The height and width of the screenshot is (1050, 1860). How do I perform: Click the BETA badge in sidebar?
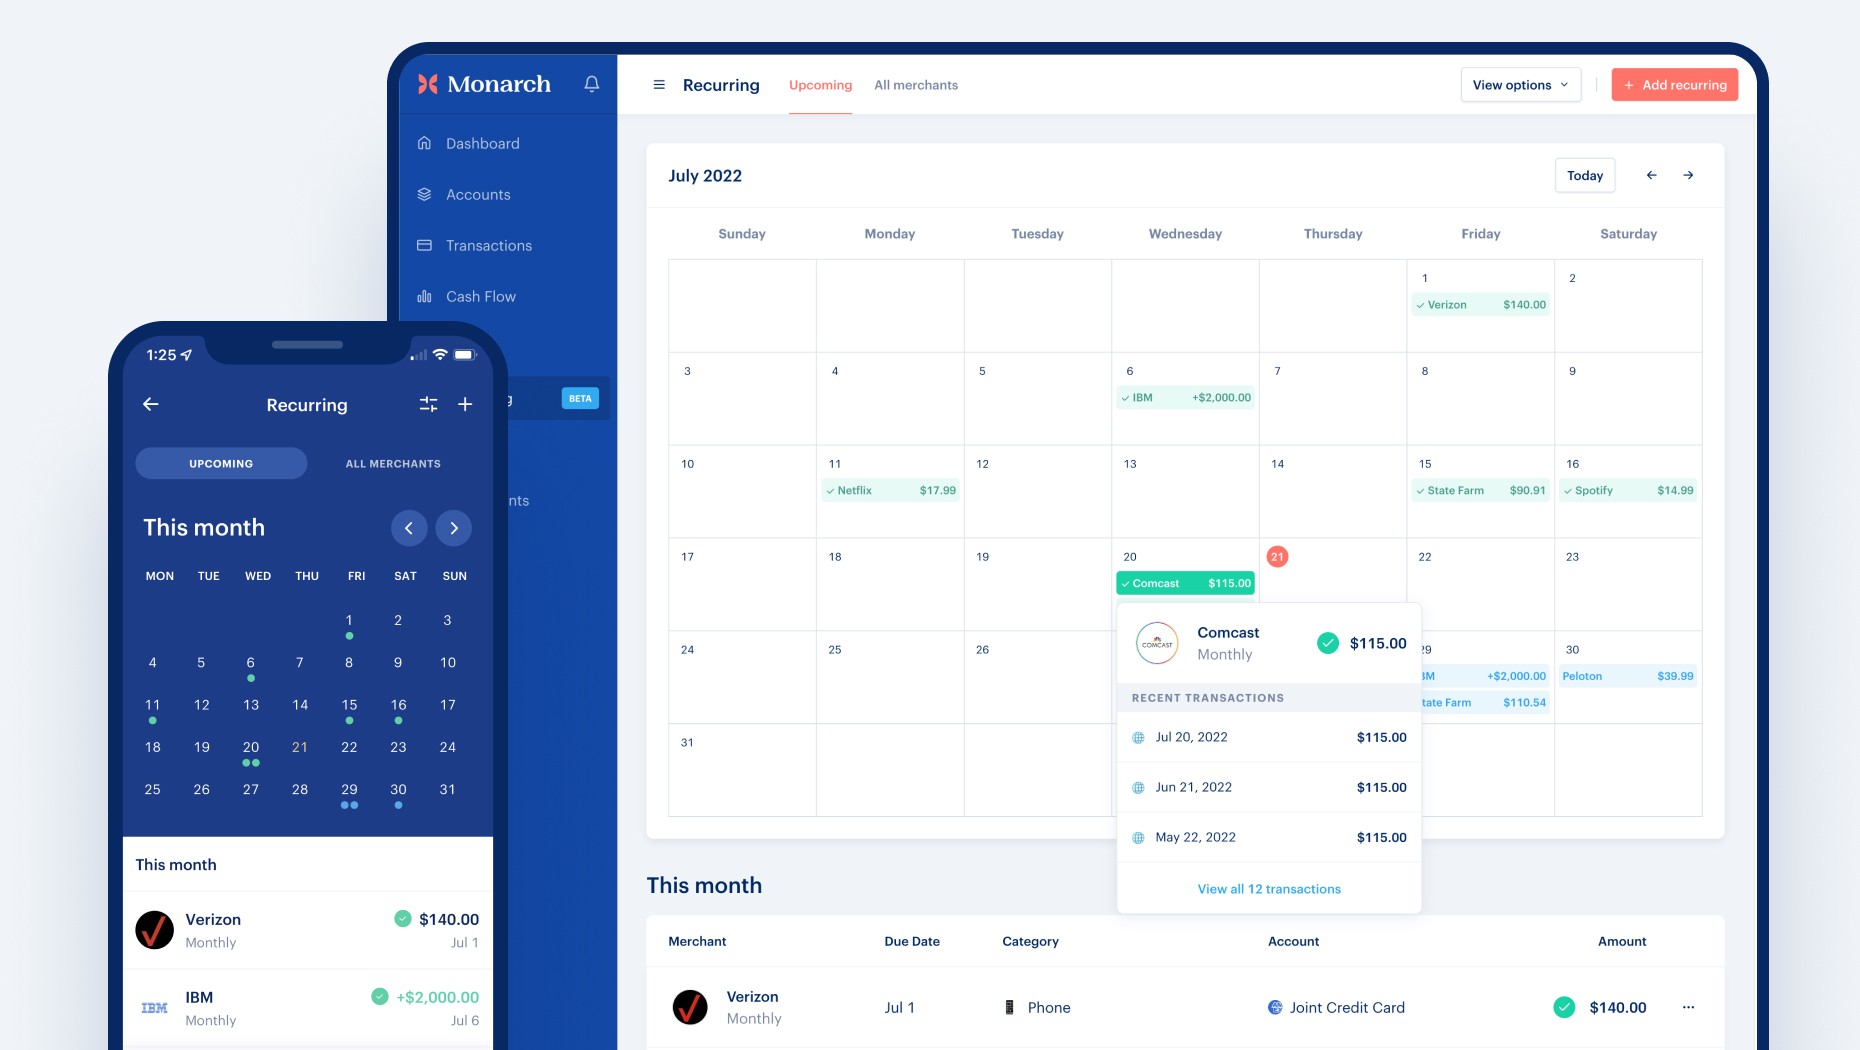pos(580,398)
